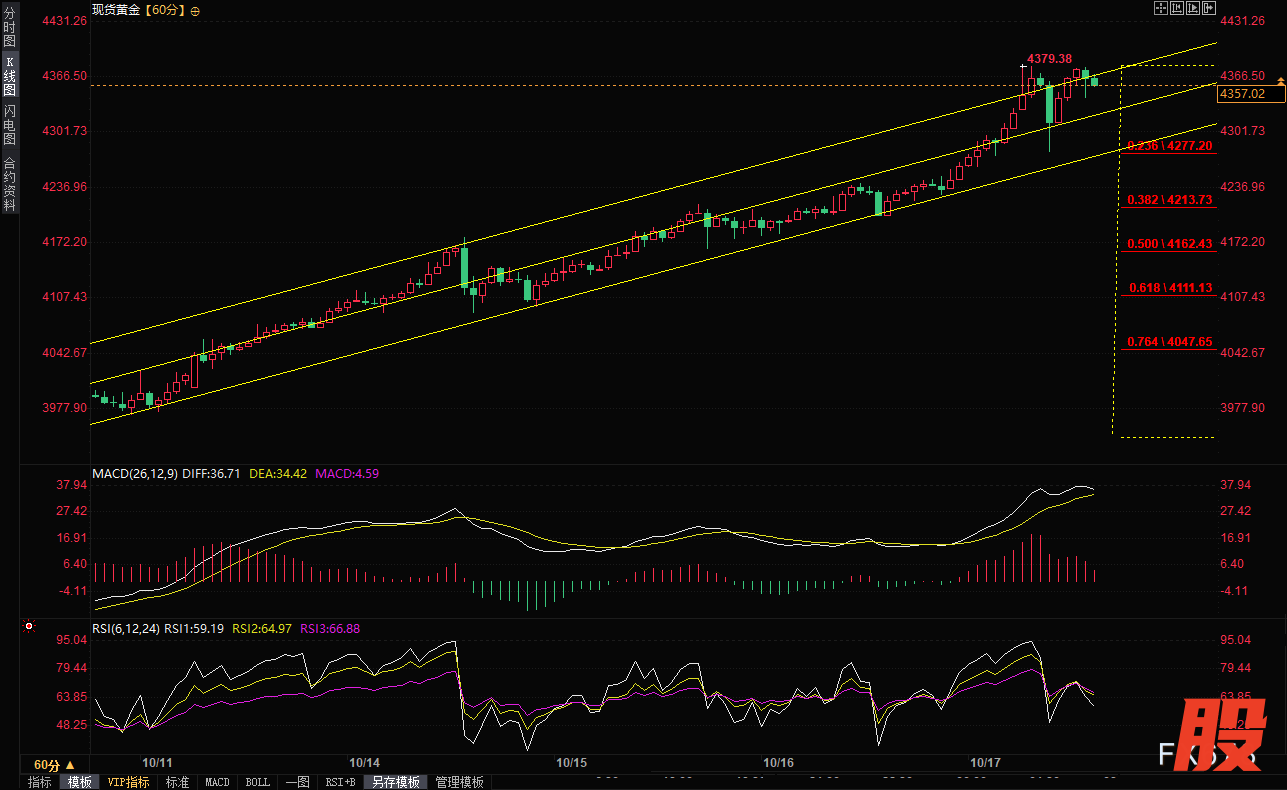
Task: Click the circled plus icon beside 现货黄金 title
Action: (x=194, y=11)
